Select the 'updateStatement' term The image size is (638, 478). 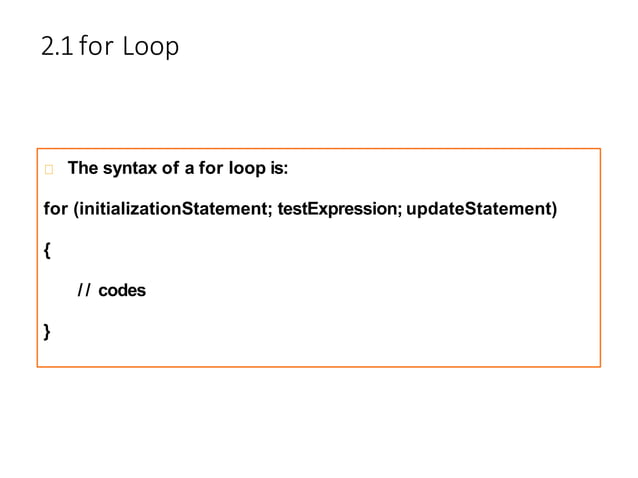(479, 209)
